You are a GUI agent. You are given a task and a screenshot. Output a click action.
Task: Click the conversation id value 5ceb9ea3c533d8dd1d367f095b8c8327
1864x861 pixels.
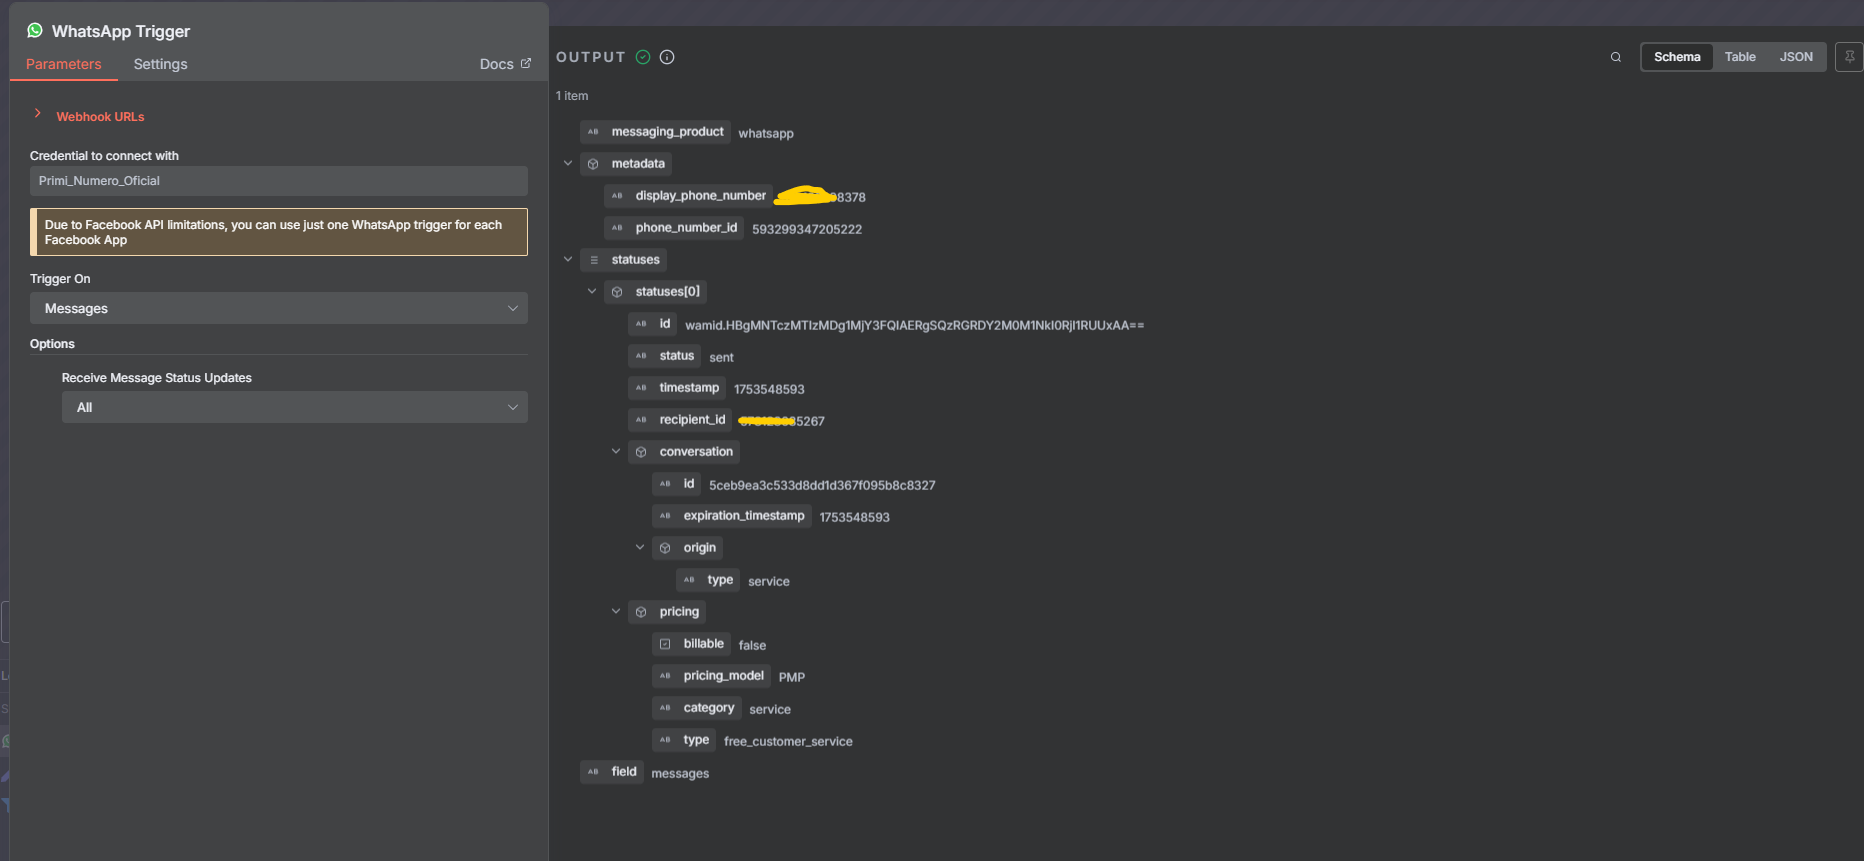(822, 485)
